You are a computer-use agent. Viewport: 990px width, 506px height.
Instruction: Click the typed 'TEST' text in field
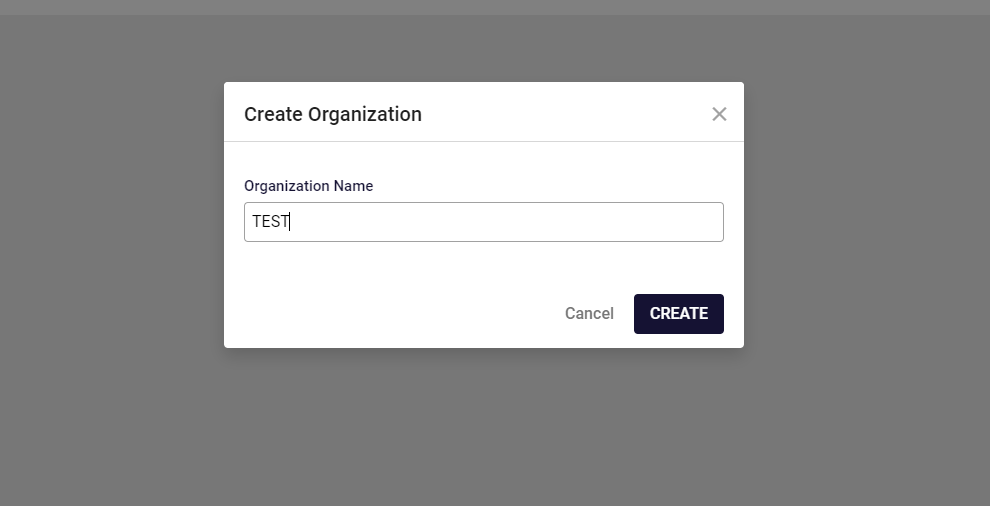pos(270,222)
